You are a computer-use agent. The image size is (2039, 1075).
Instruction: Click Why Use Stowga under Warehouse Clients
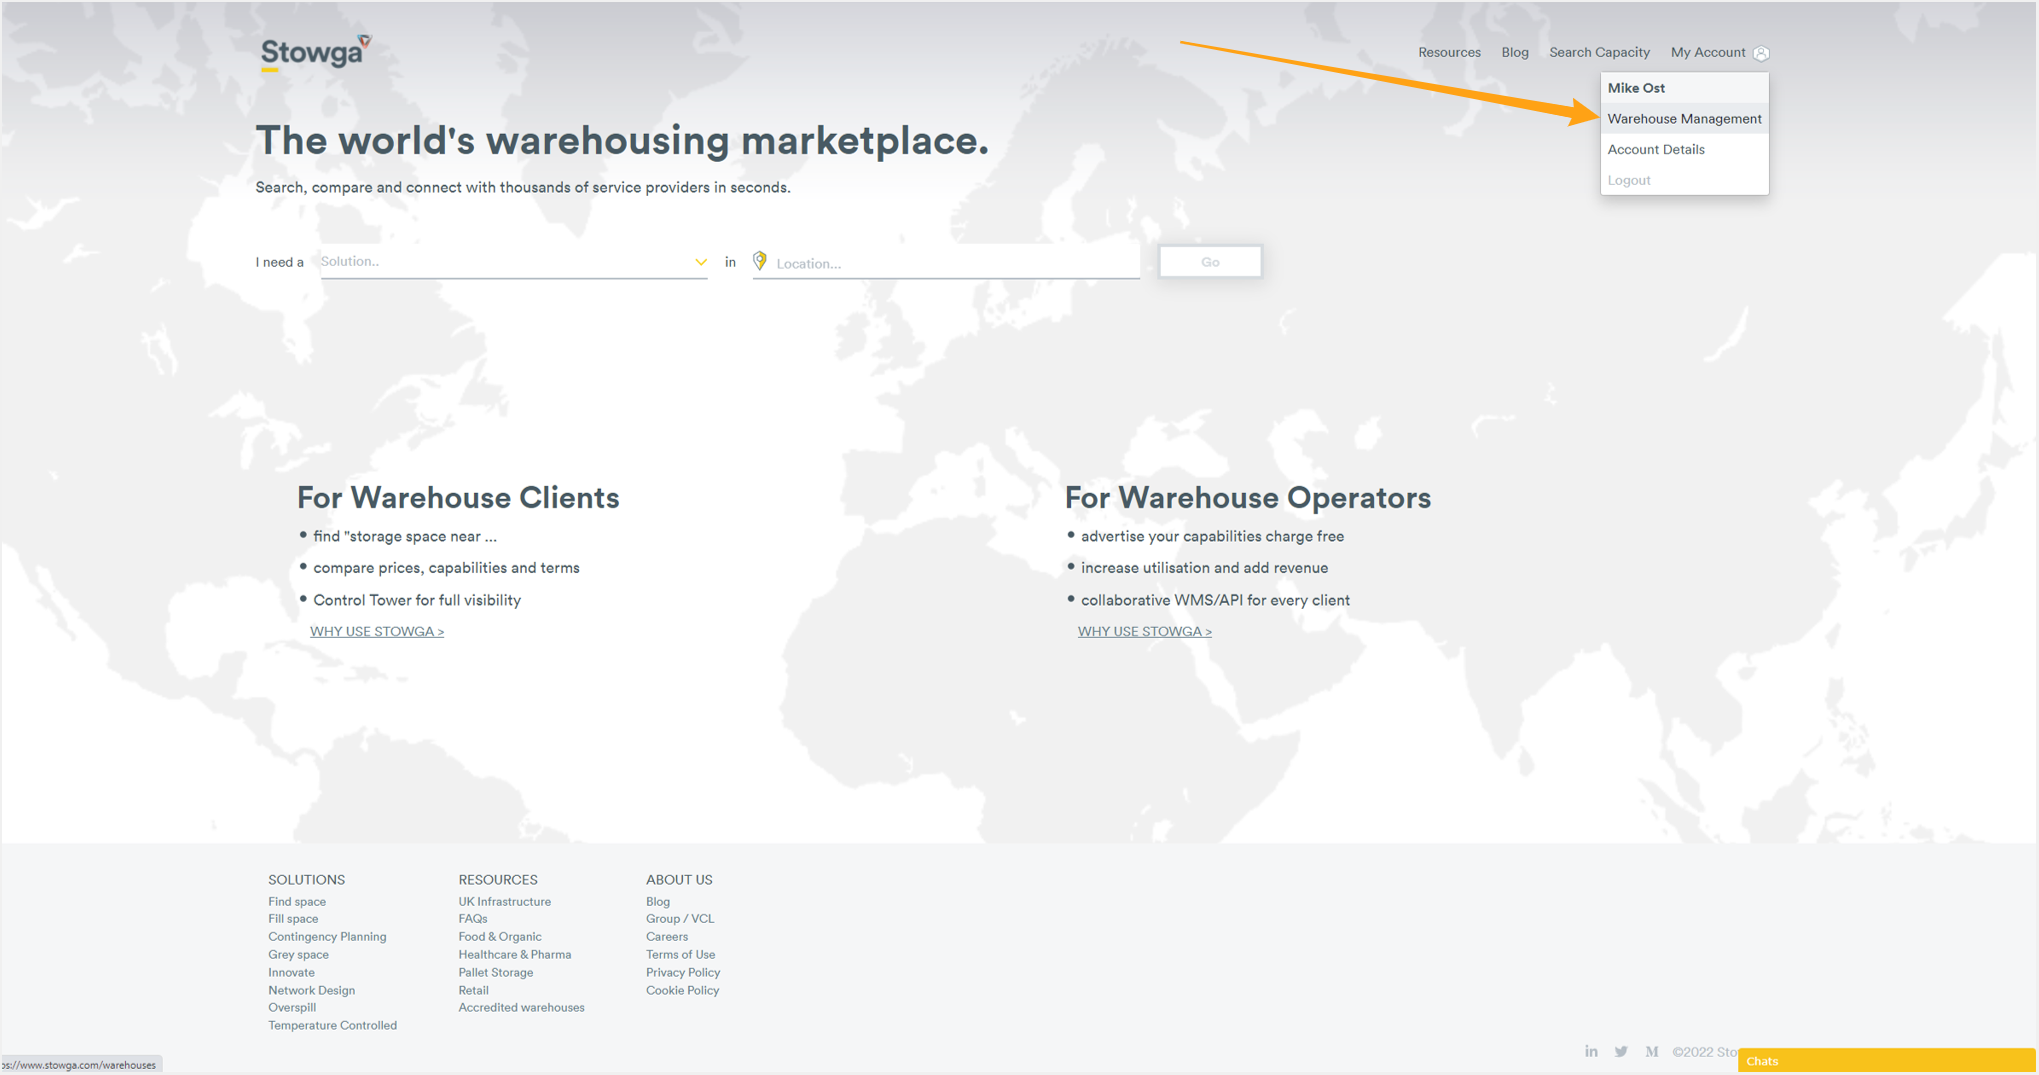click(x=377, y=631)
